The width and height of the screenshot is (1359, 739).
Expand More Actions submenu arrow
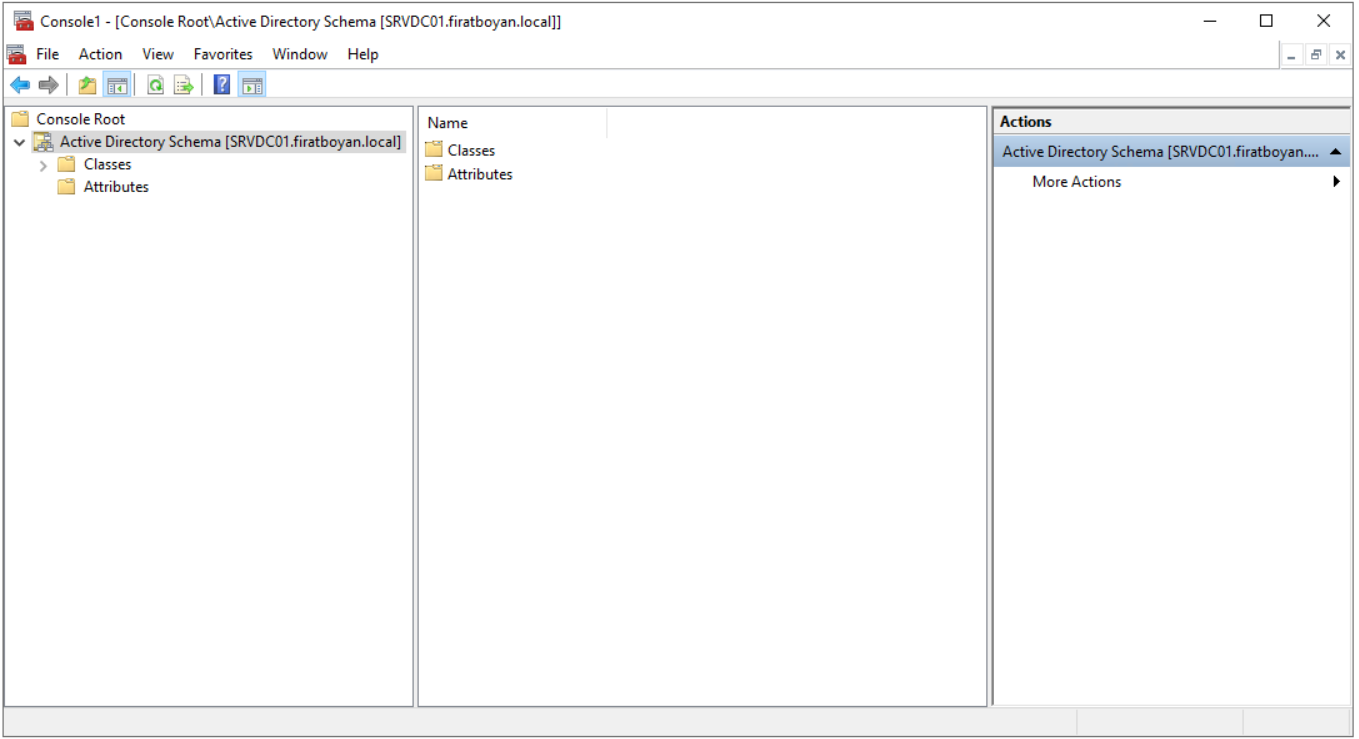point(1336,182)
